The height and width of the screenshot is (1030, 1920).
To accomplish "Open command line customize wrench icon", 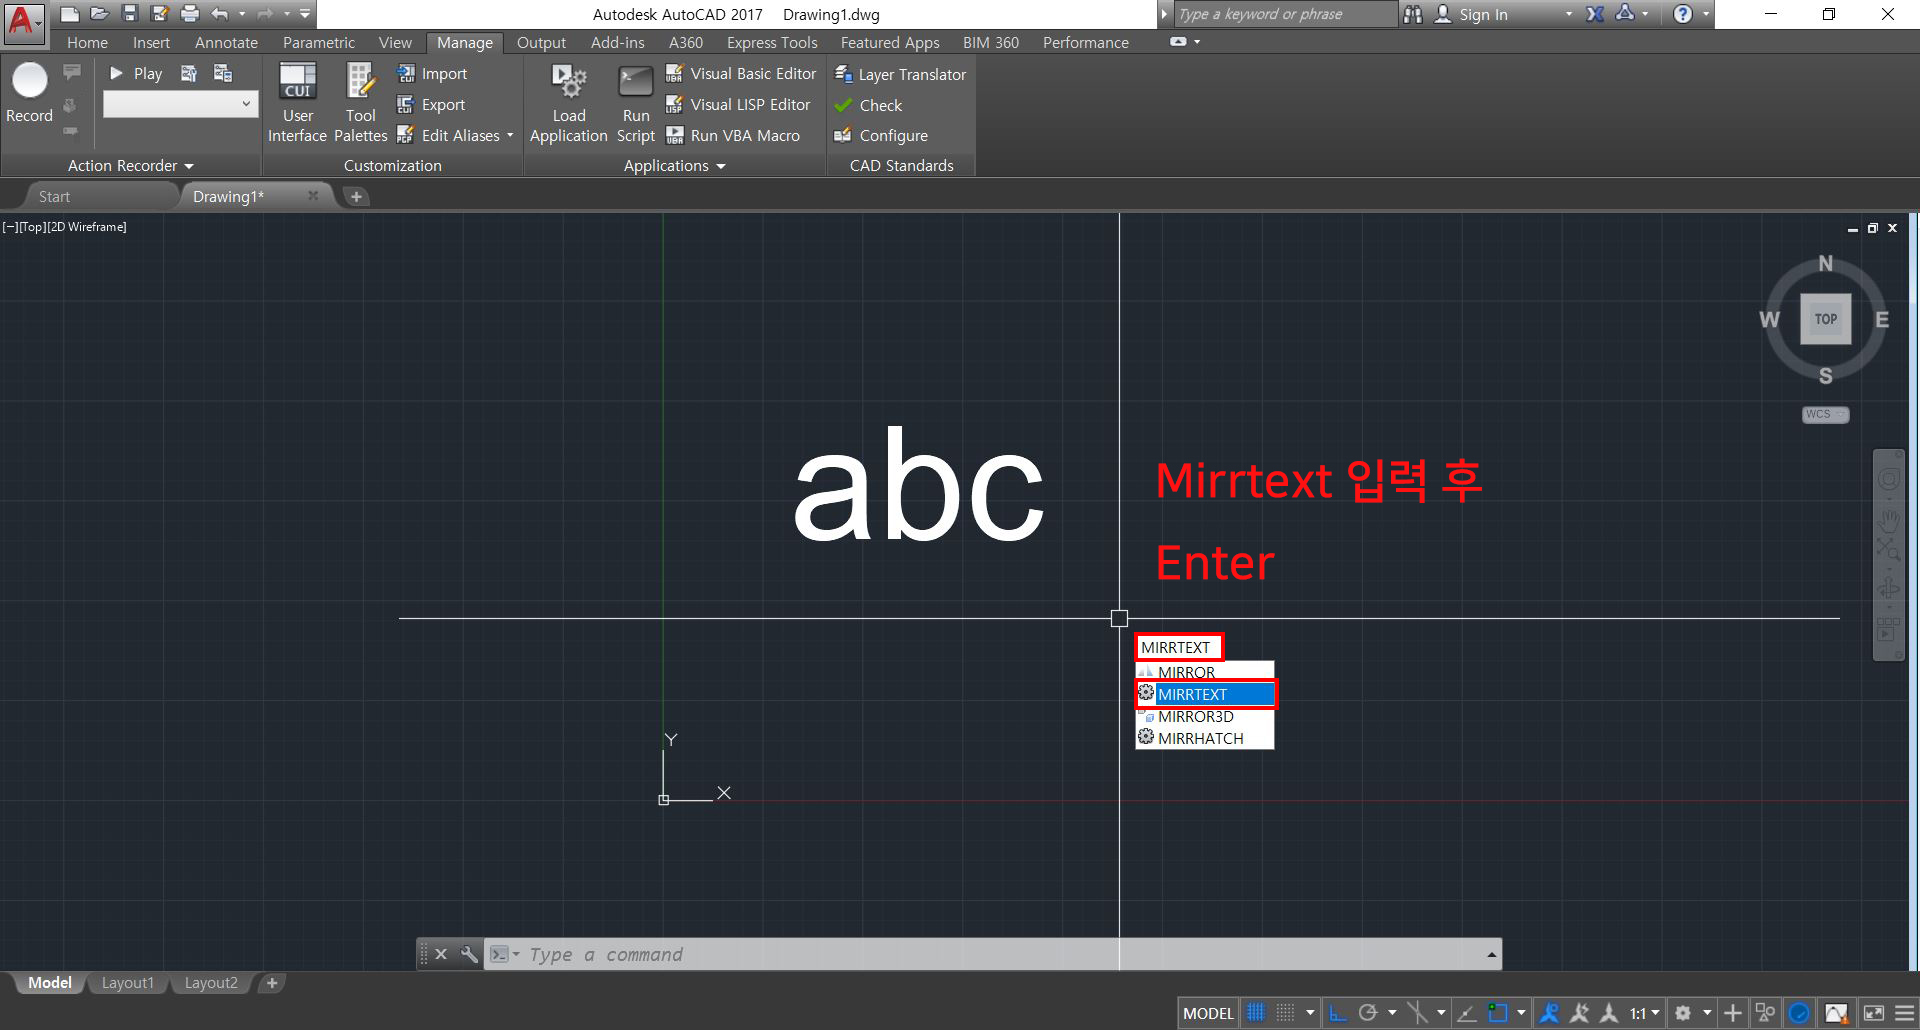I will [x=469, y=954].
